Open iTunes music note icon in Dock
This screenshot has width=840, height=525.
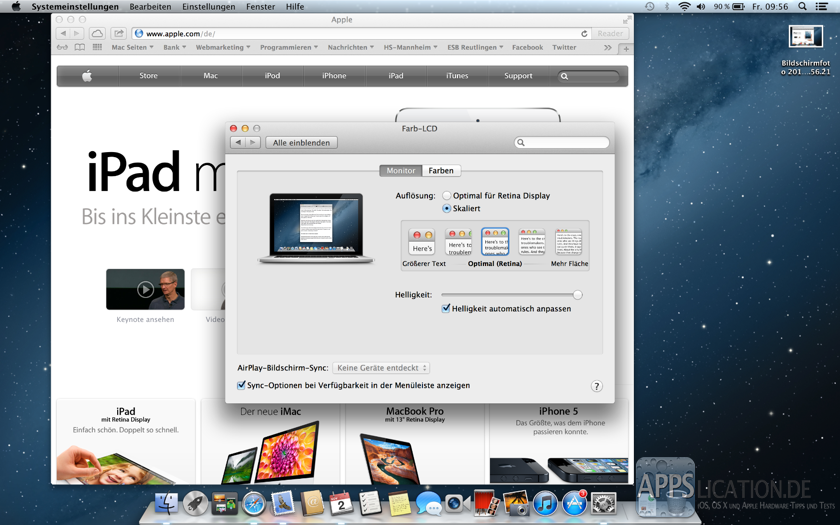(545, 504)
